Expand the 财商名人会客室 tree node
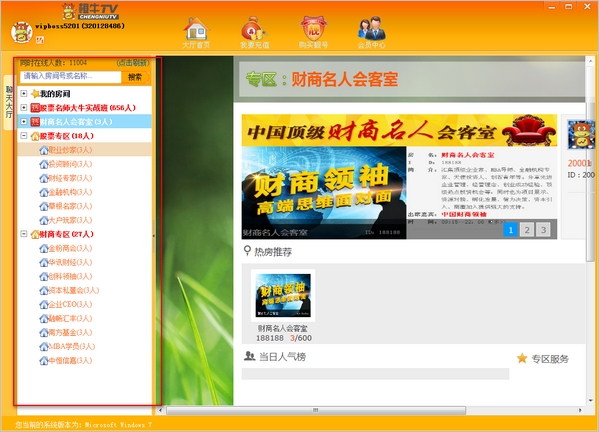The width and height of the screenshot is (599, 432). point(24,122)
